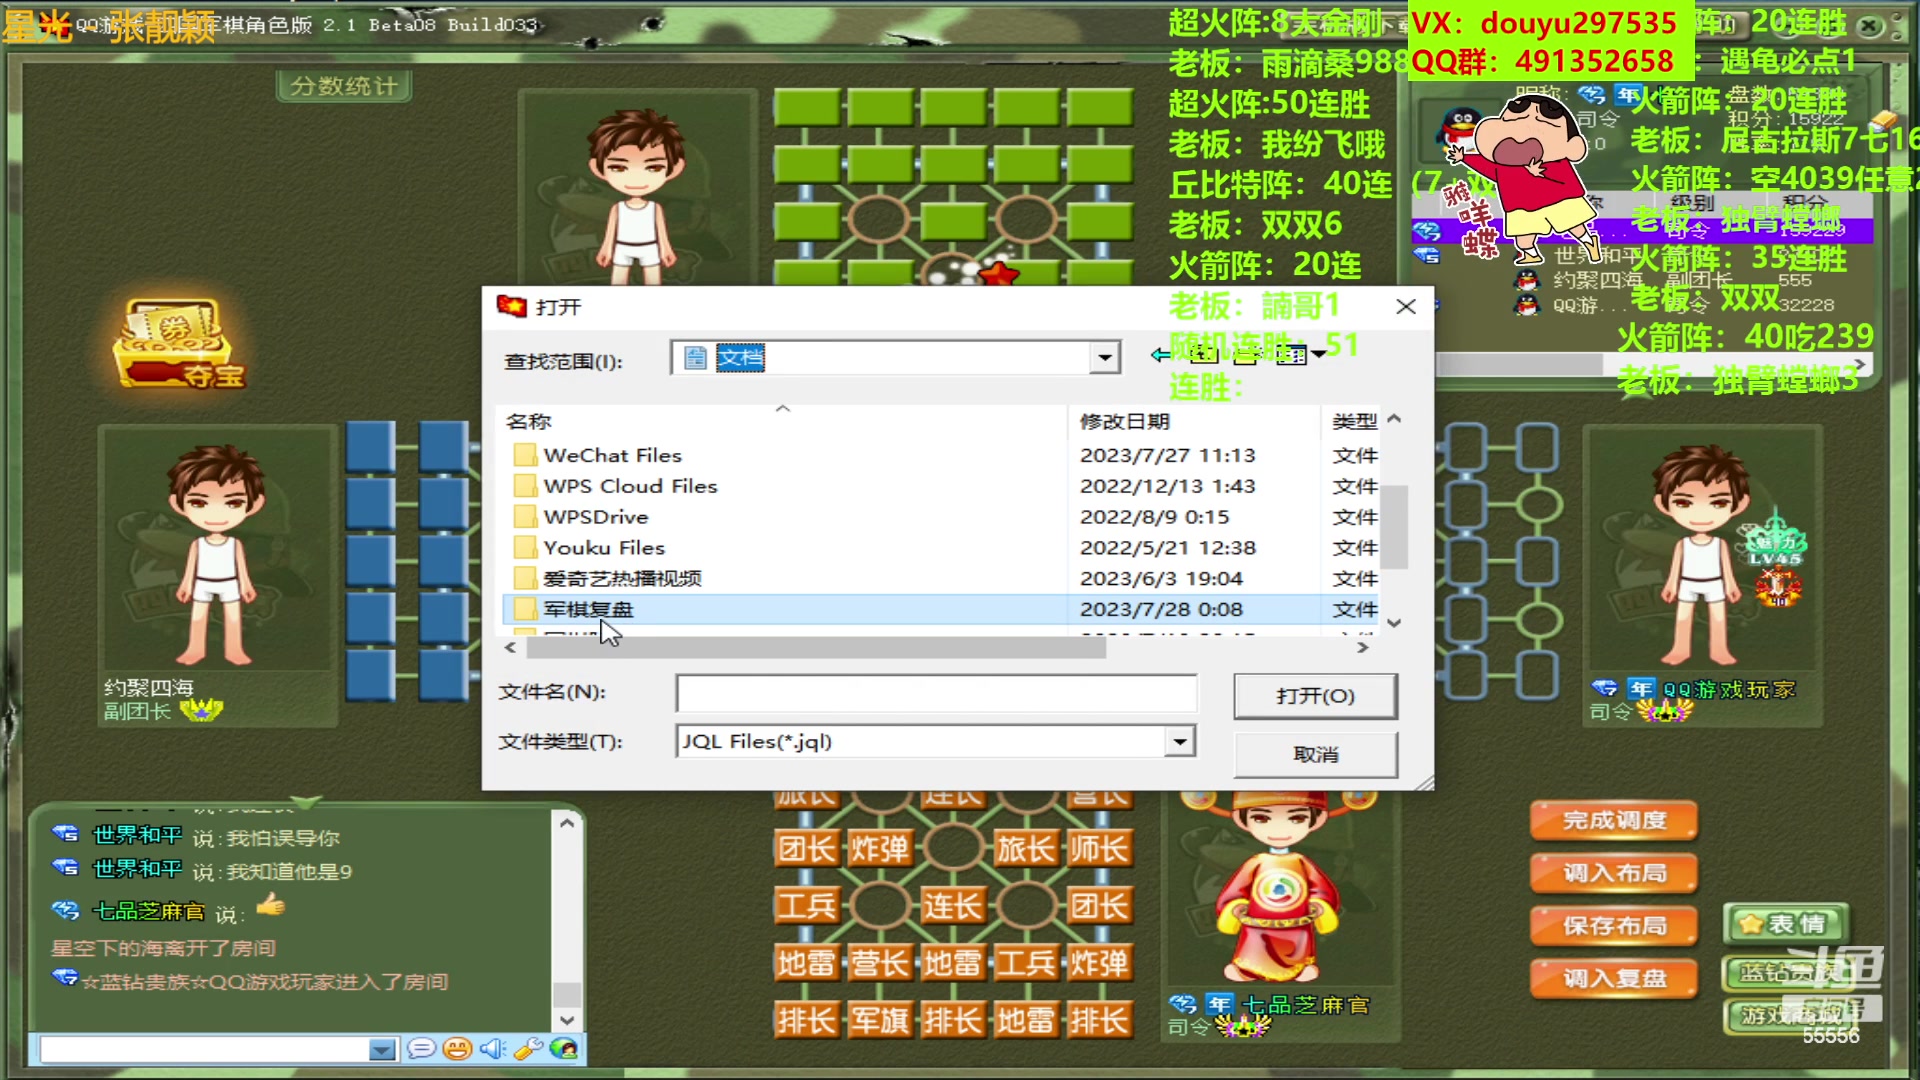Click the 2023/7/27 11:13 date cell
Viewport: 1920px width, 1080px height.
point(1167,456)
